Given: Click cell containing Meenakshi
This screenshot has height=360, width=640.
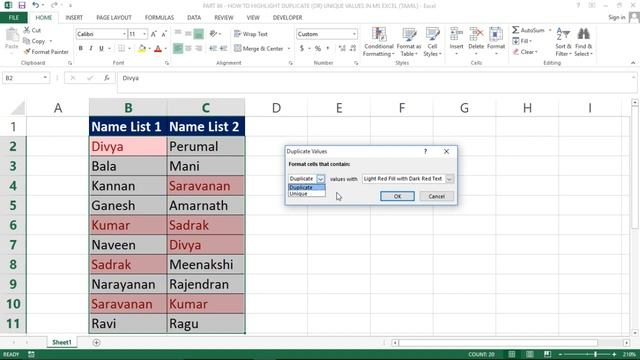Looking at the screenshot, I should pos(206,264).
